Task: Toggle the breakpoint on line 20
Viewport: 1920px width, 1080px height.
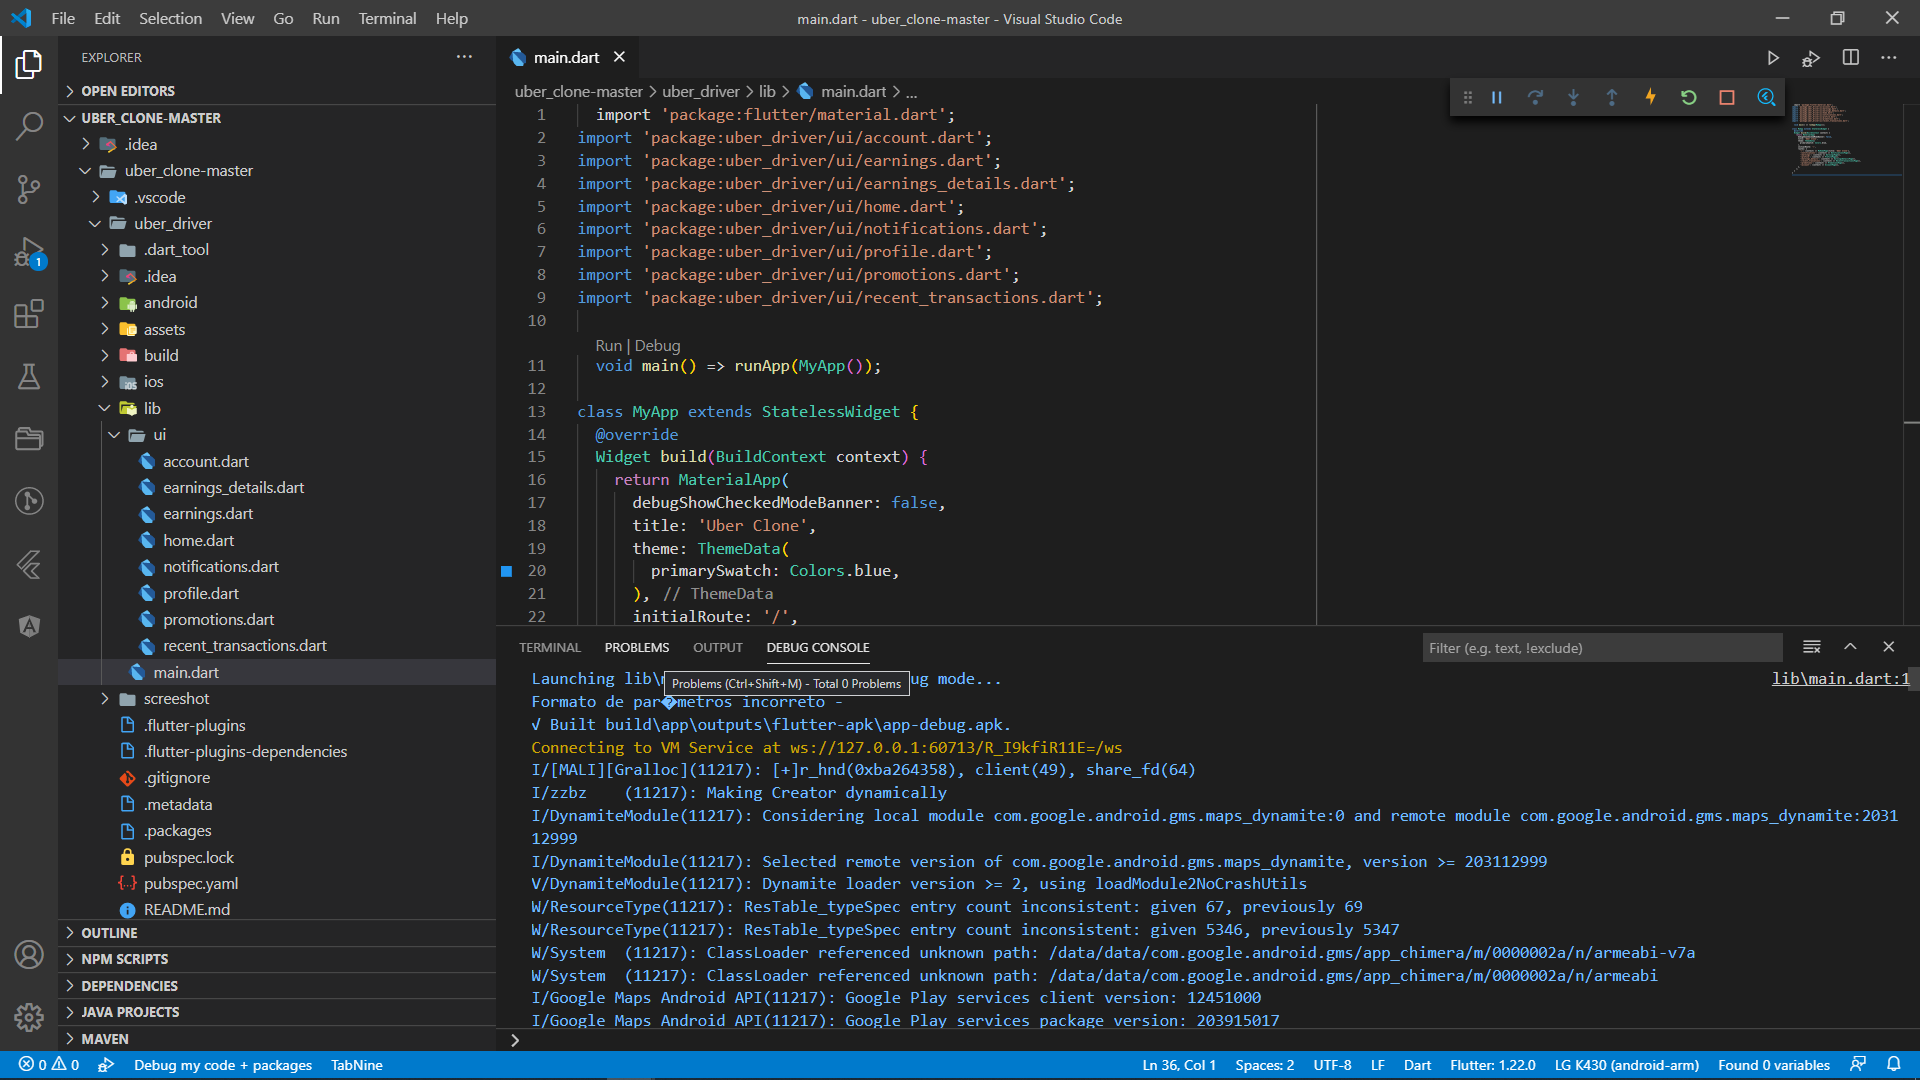Action: (508, 571)
